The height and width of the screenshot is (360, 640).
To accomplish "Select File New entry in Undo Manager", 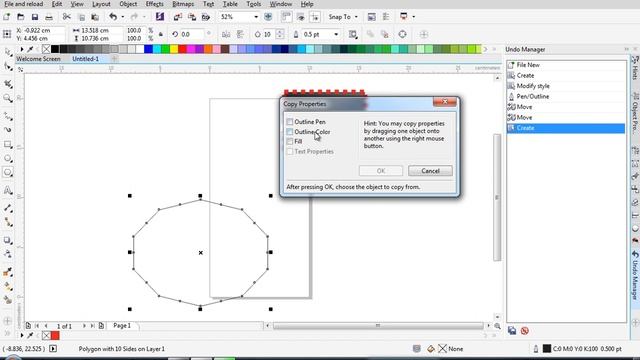I will [x=566, y=65].
